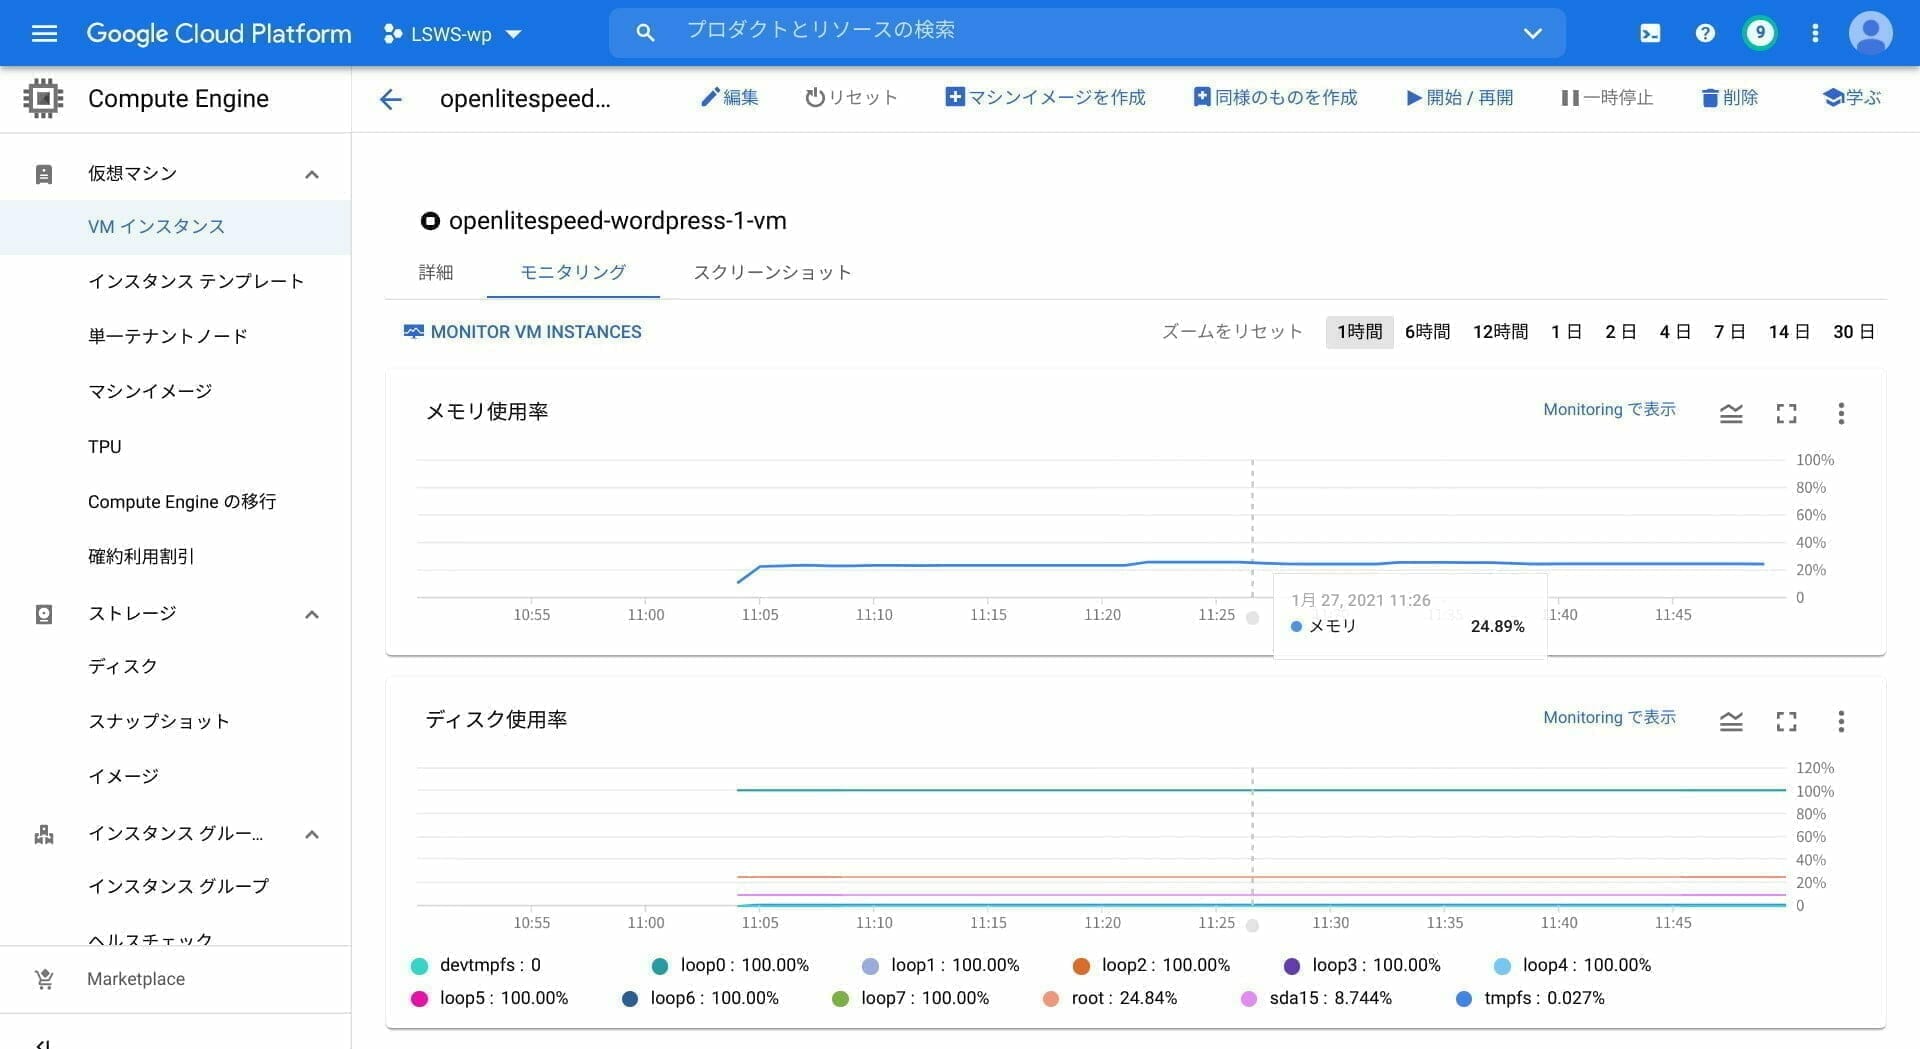Toggle legend icon on メモリ使用率 chart
The image size is (1920, 1049).
(1731, 413)
